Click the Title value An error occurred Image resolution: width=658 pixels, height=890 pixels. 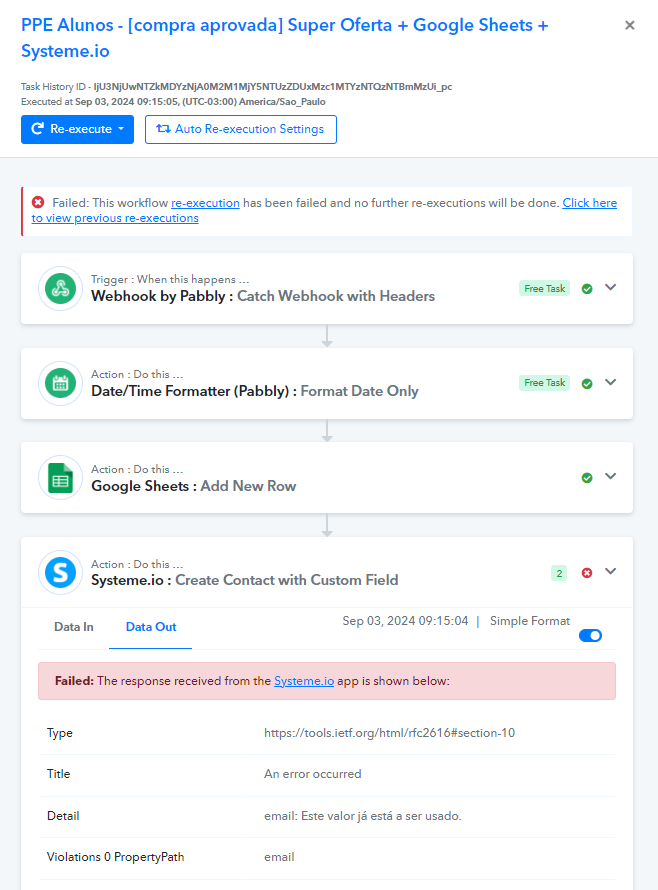(313, 774)
